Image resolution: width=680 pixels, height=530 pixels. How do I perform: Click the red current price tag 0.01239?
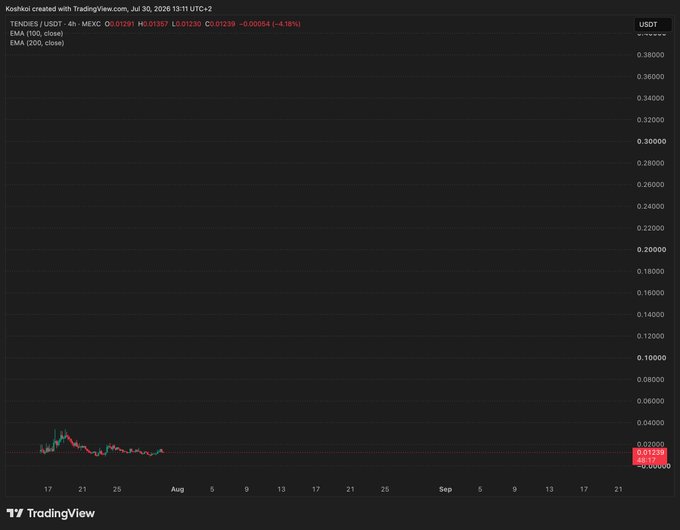[x=650, y=452]
